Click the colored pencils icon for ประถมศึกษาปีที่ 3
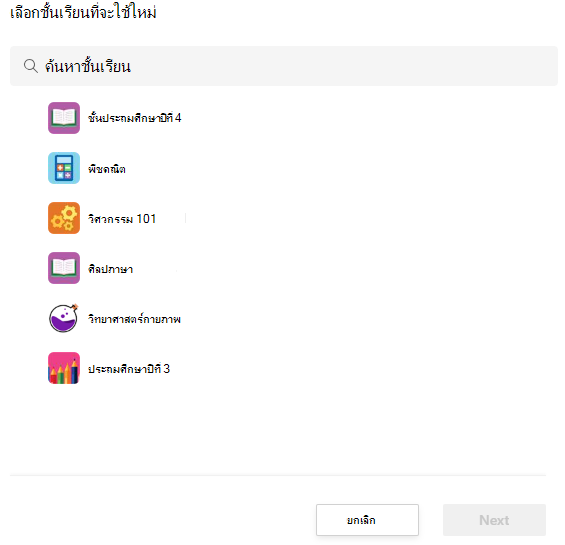The width and height of the screenshot is (565, 545). (64, 368)
